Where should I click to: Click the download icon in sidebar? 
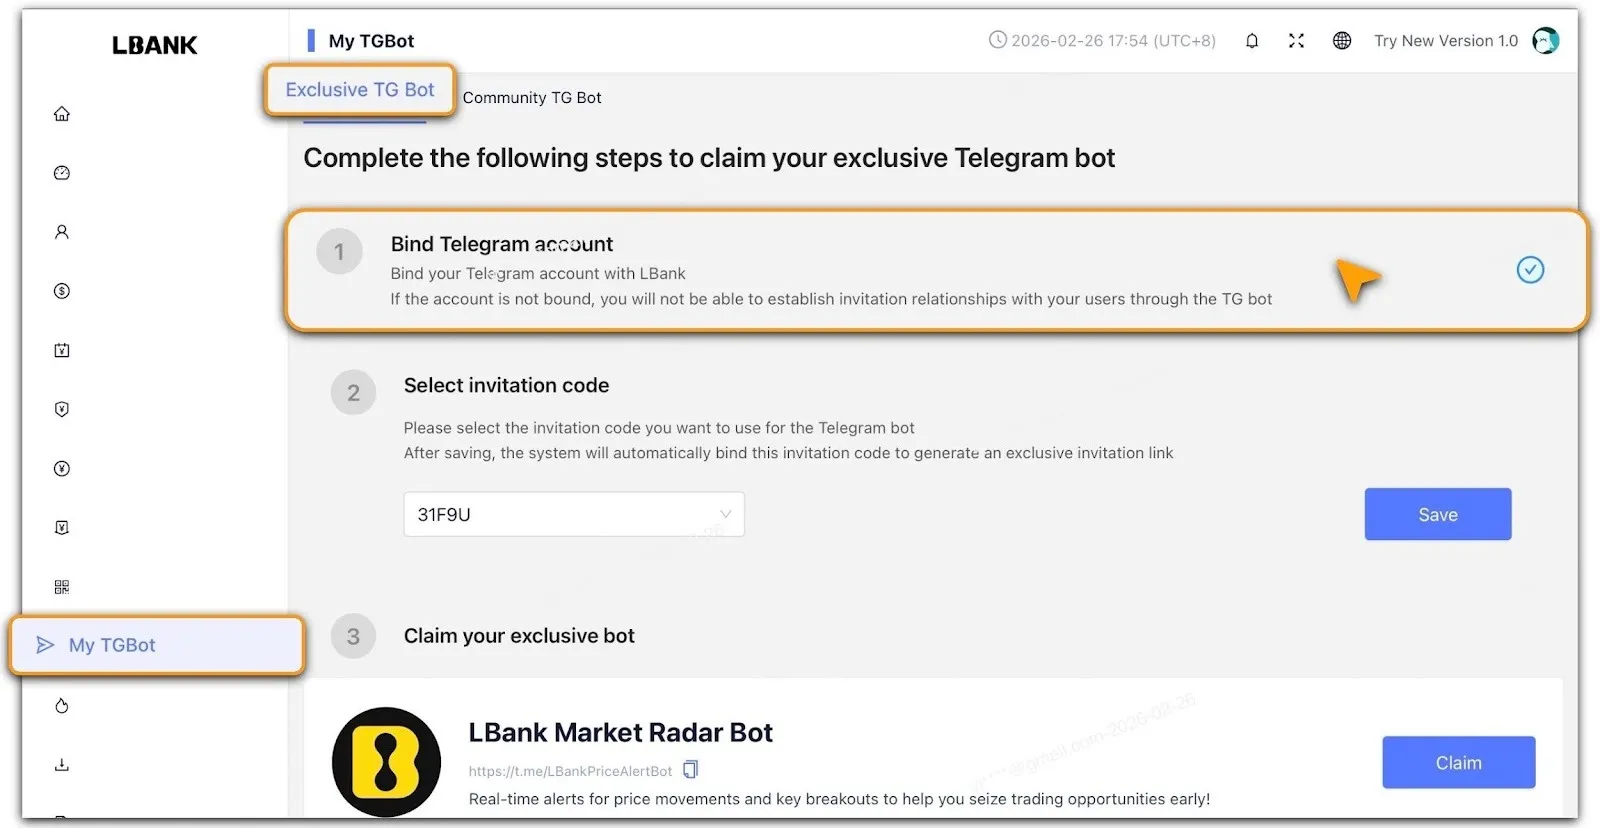(x=62, y=765)
